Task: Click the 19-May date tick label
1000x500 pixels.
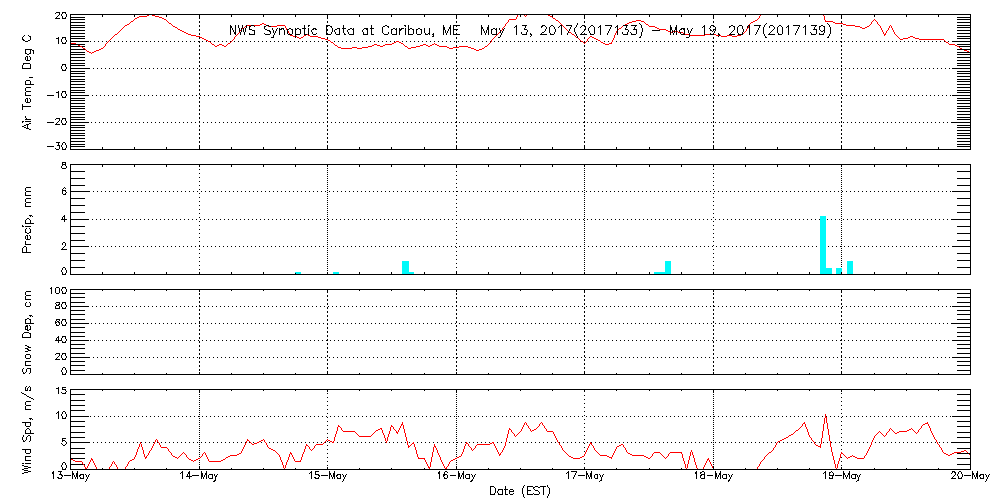Action: coord(841,477)
